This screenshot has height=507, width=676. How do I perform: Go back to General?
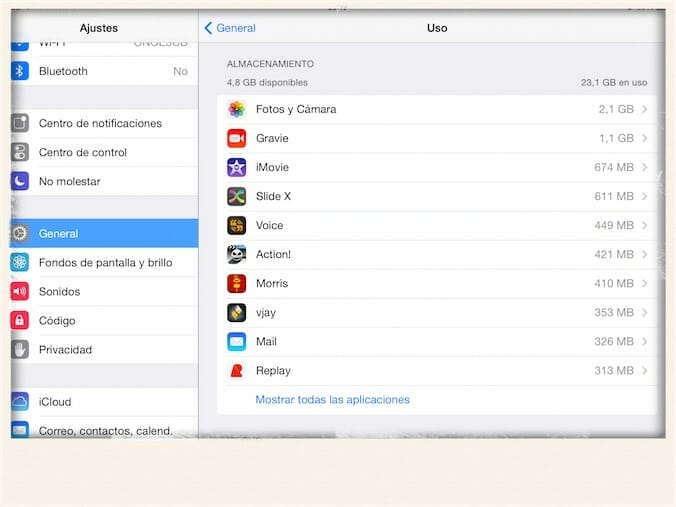230,28
